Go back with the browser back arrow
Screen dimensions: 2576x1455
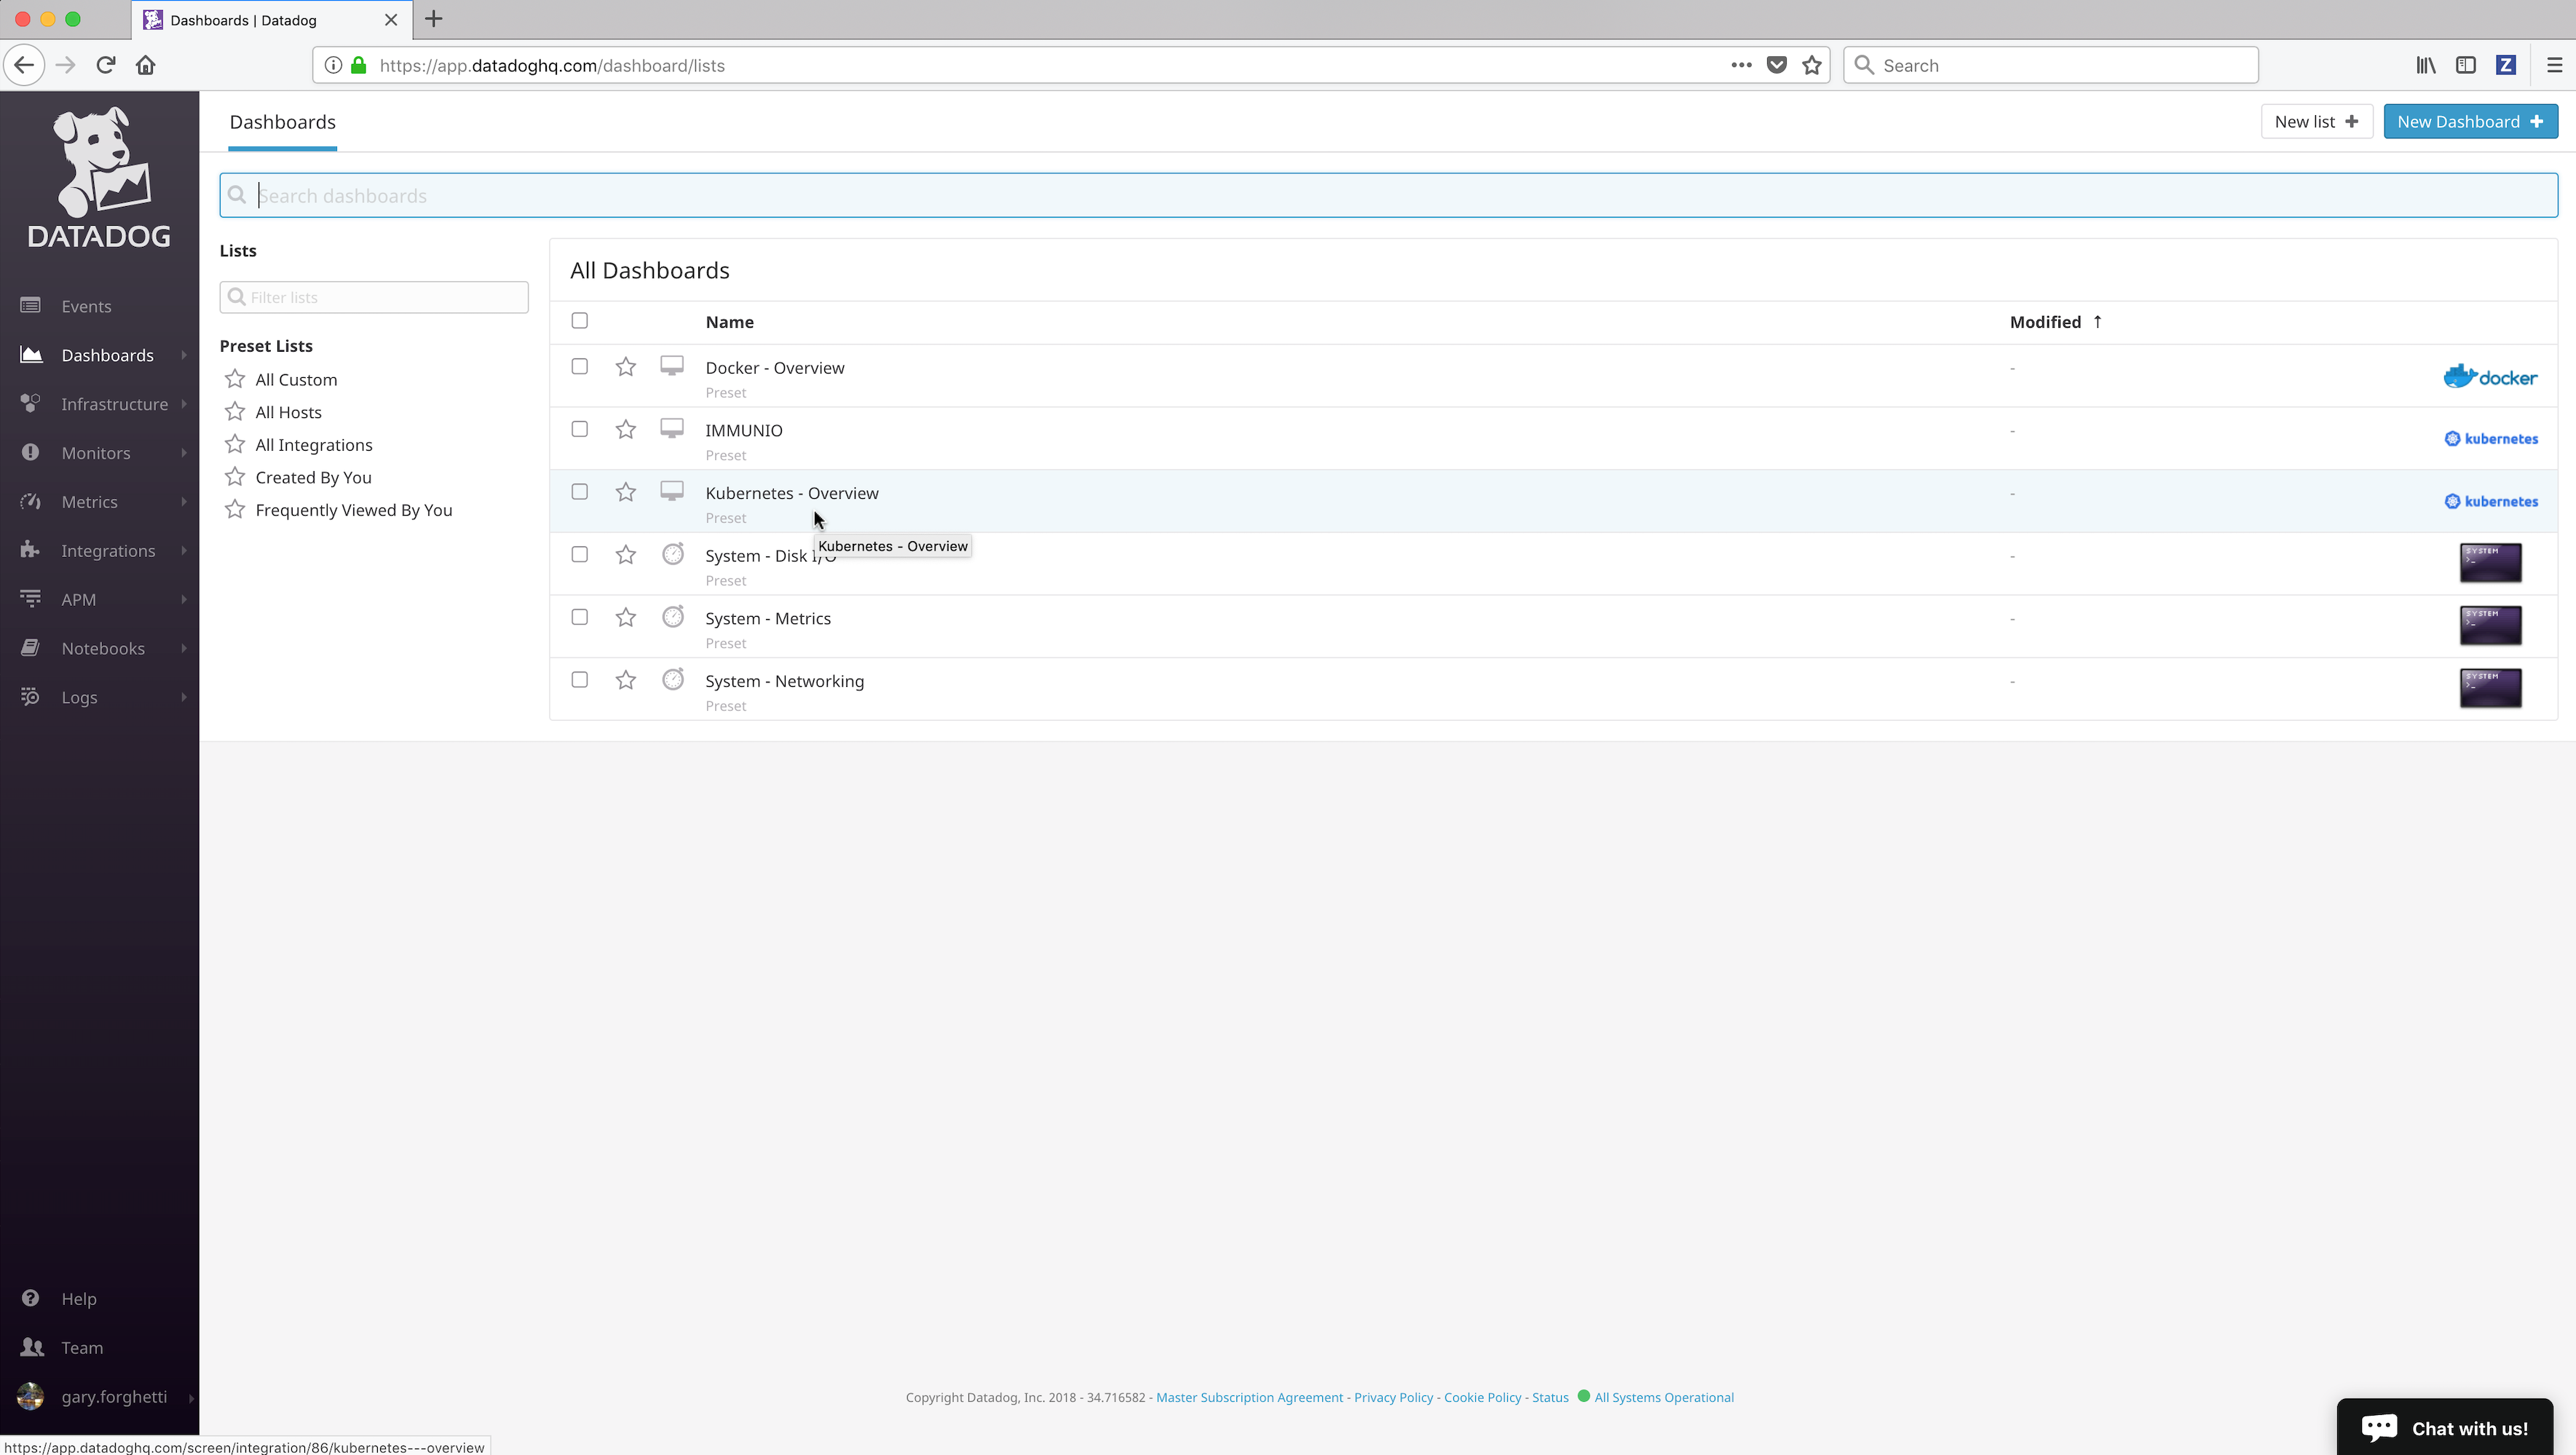click(x=24, y=65)
